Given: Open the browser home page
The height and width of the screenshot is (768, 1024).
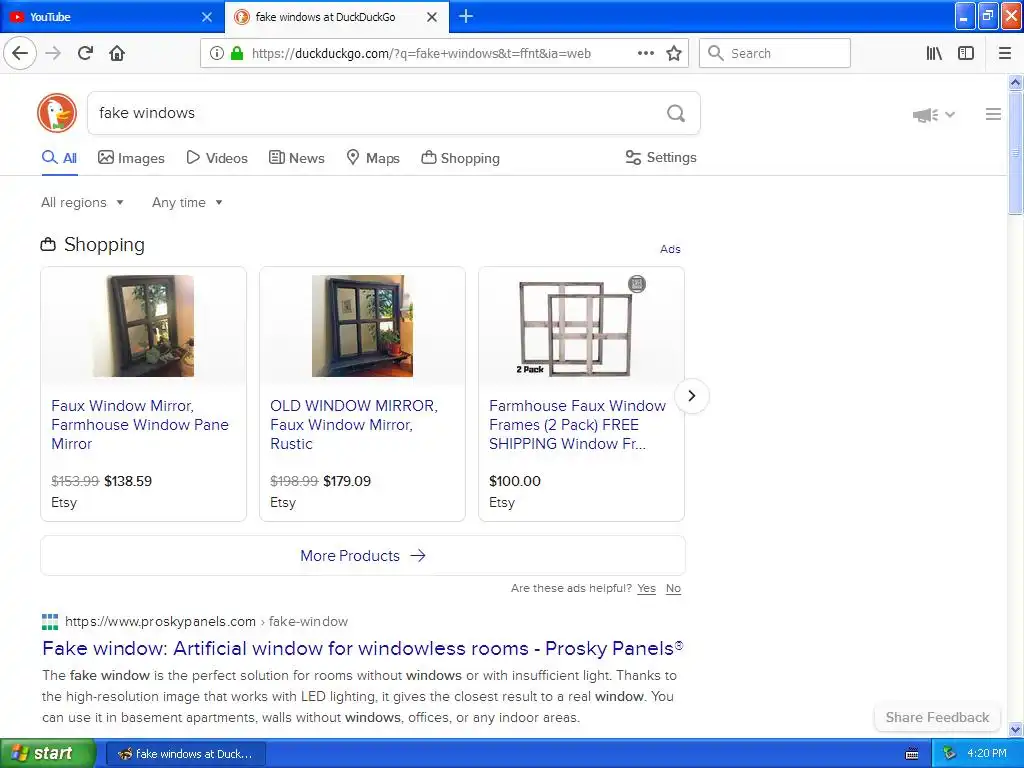Looking at the screenshot, I should click(x=117, y=53).
